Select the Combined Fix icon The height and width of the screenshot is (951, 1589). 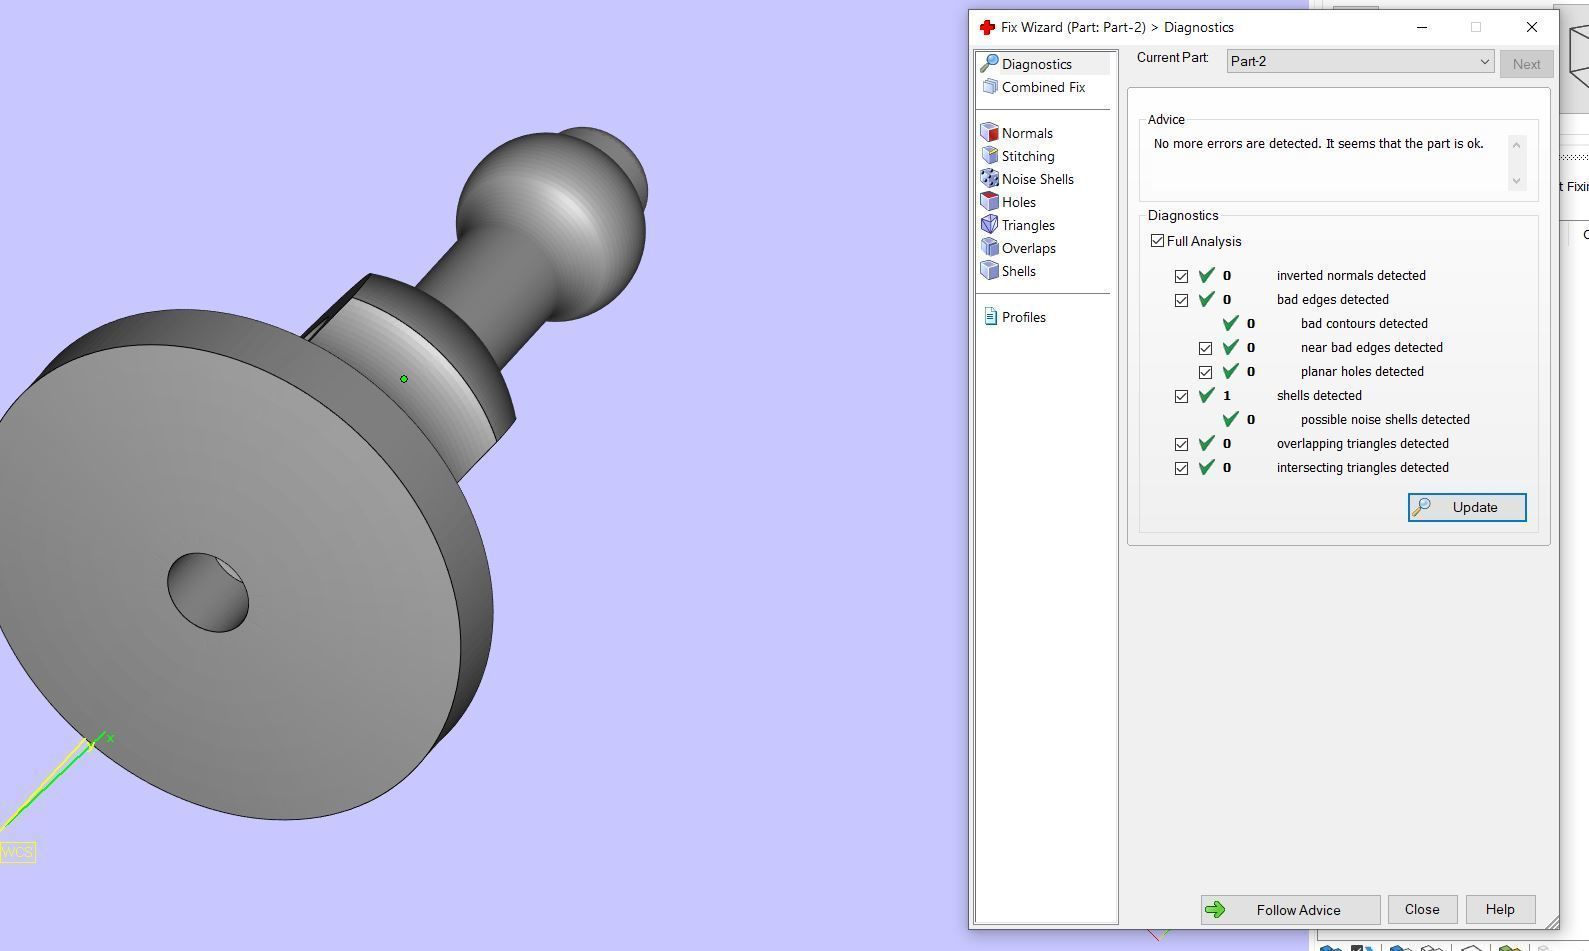[x=990, y=87]
